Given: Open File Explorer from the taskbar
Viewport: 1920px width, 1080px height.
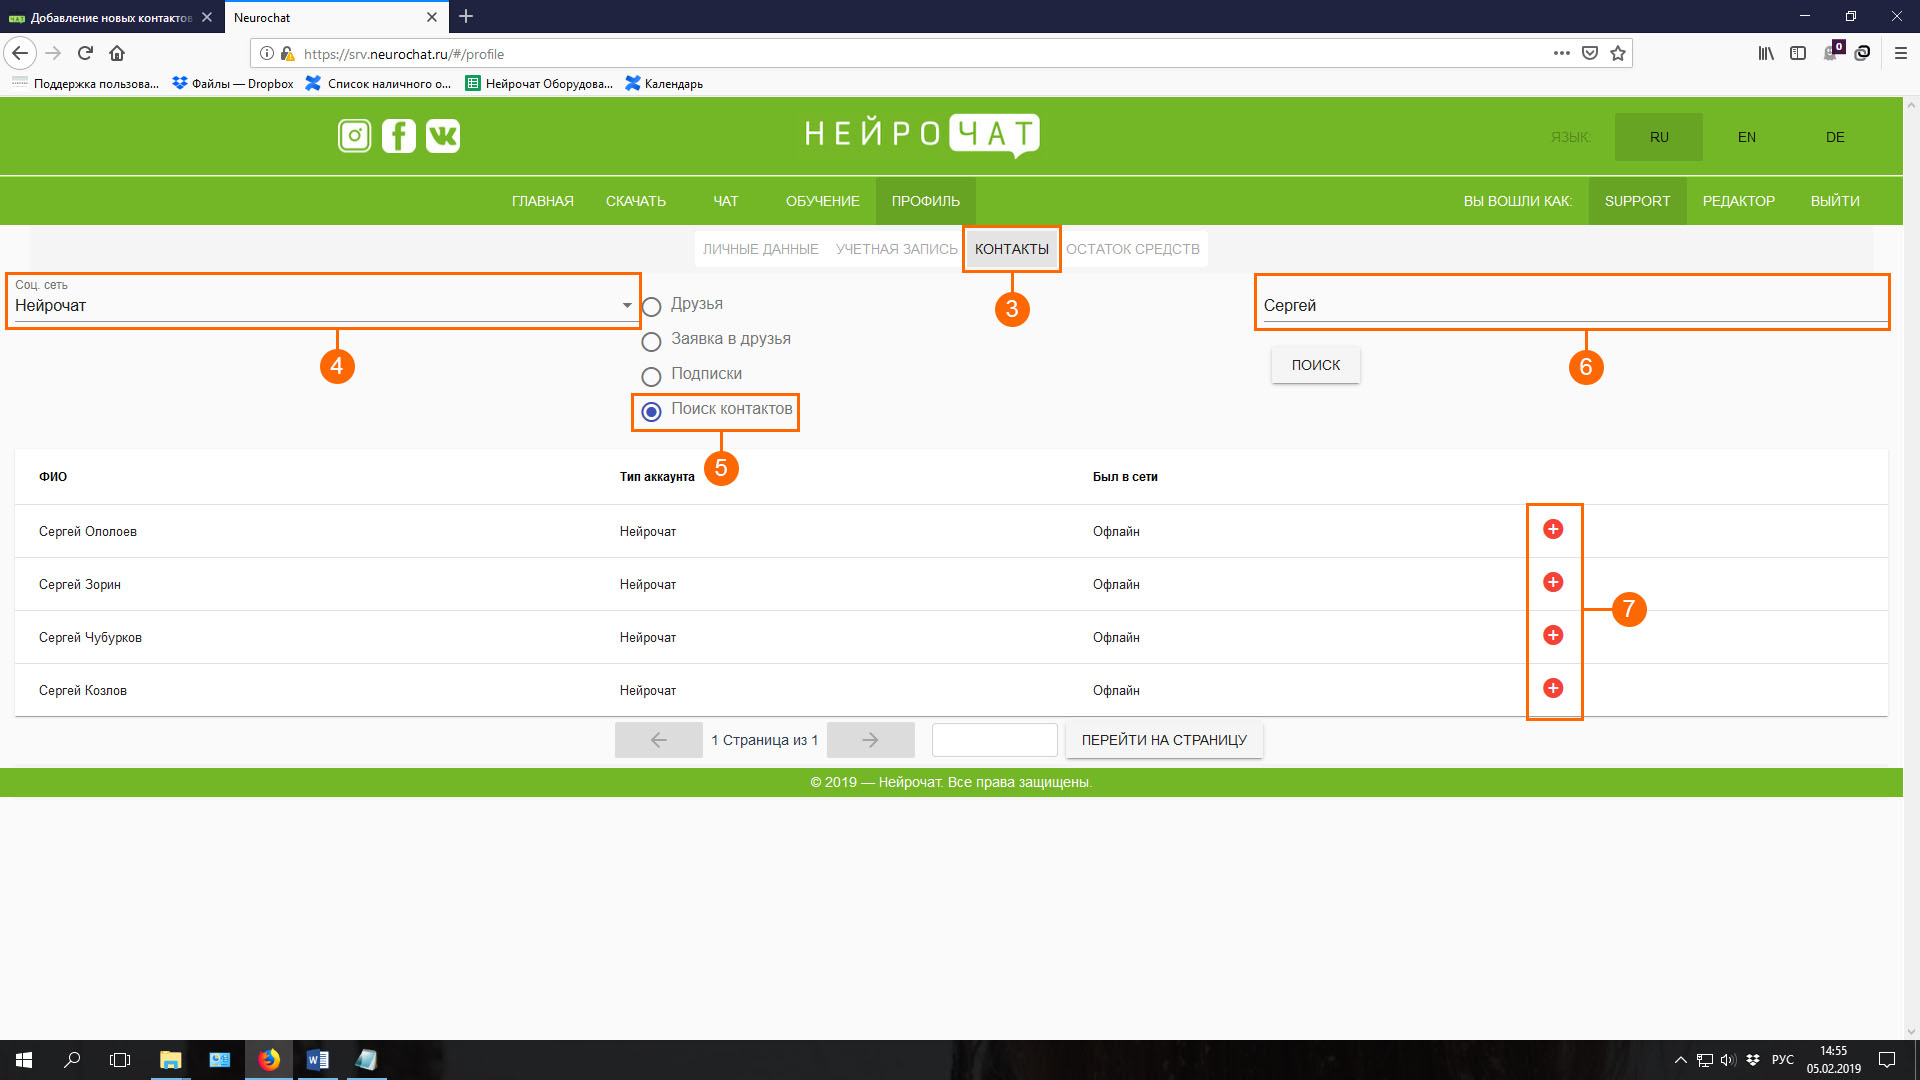Looking at the screenshot, I should click(x=171, y=1060).
